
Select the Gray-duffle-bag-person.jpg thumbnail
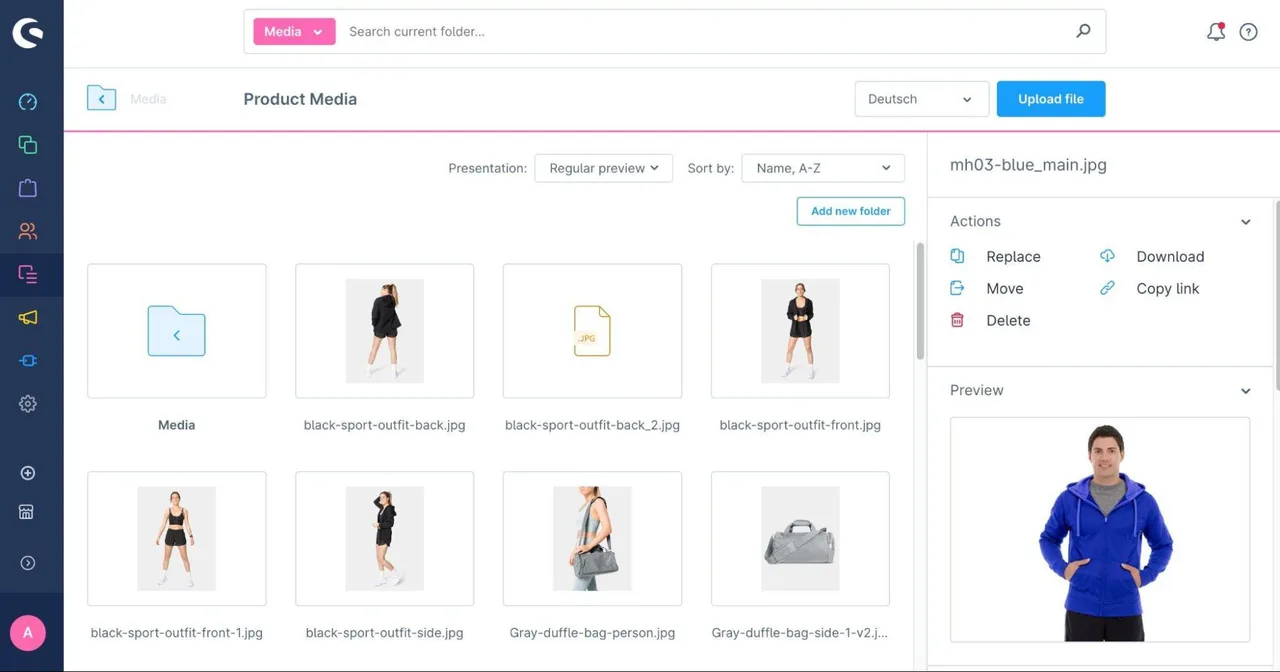[592, 538]
